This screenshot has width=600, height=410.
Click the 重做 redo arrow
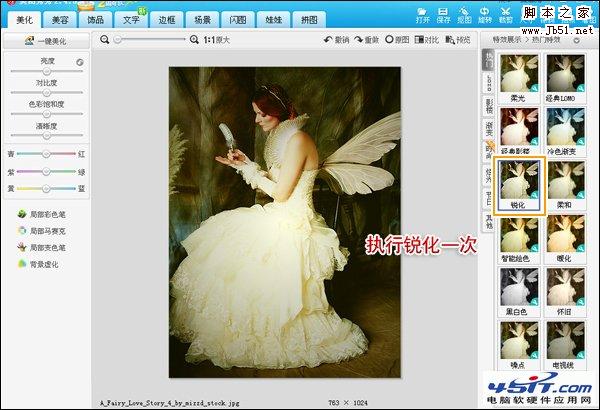pyautogui.click(x=366, y=39)
